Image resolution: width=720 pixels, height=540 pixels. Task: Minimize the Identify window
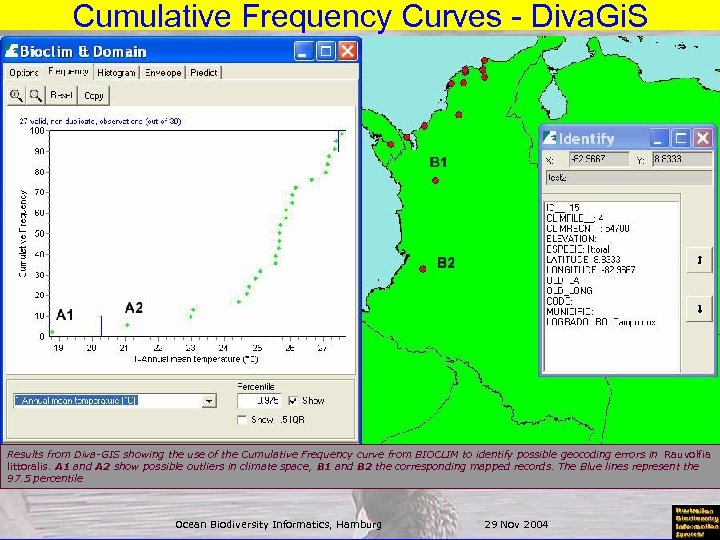(658, 138)
